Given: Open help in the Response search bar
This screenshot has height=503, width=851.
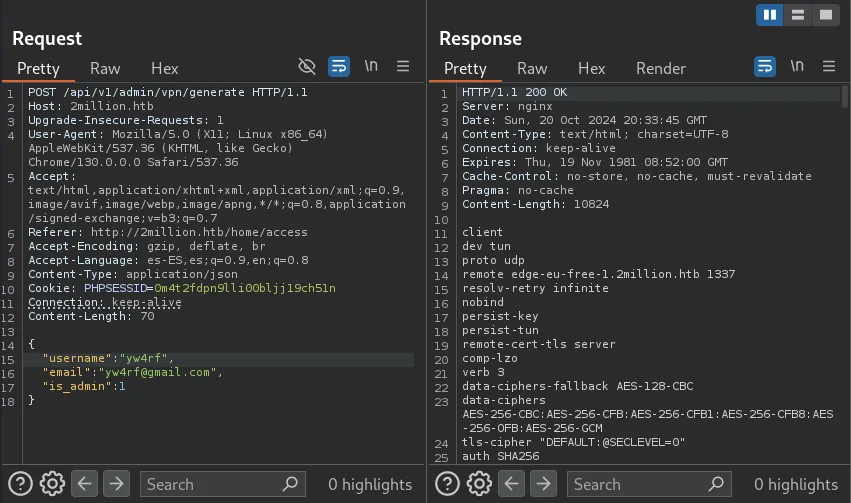Looking at the screenshot, I should [446, 484].
